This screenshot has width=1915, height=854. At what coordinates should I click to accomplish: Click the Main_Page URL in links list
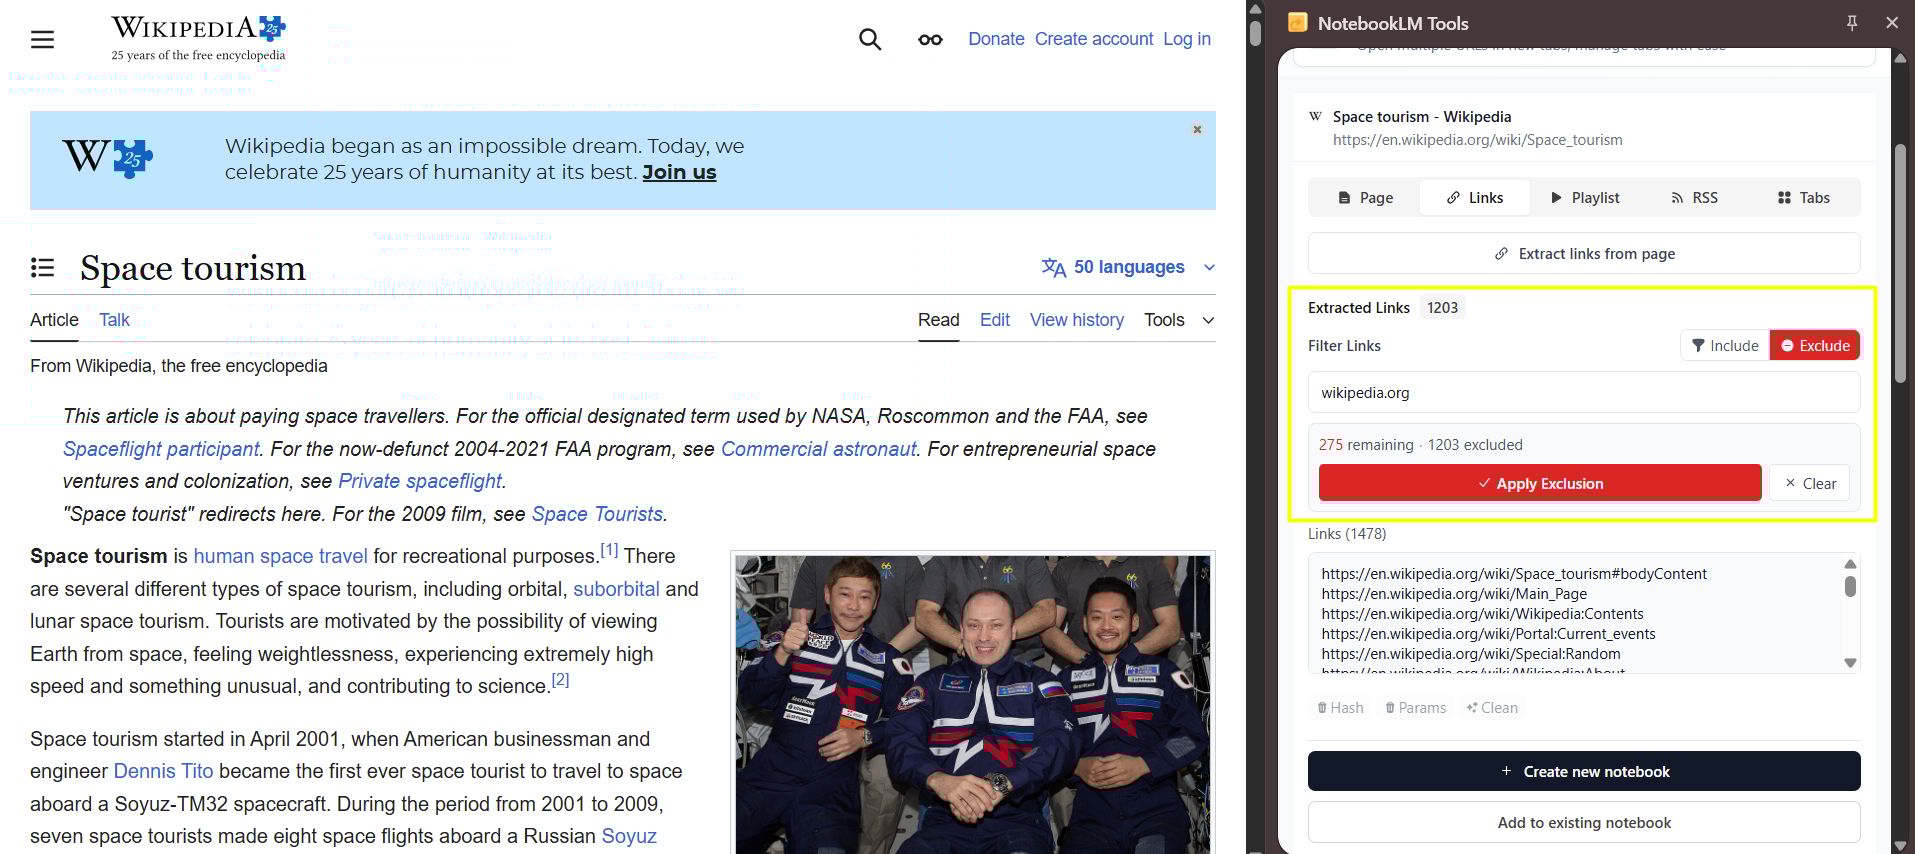1454,594
